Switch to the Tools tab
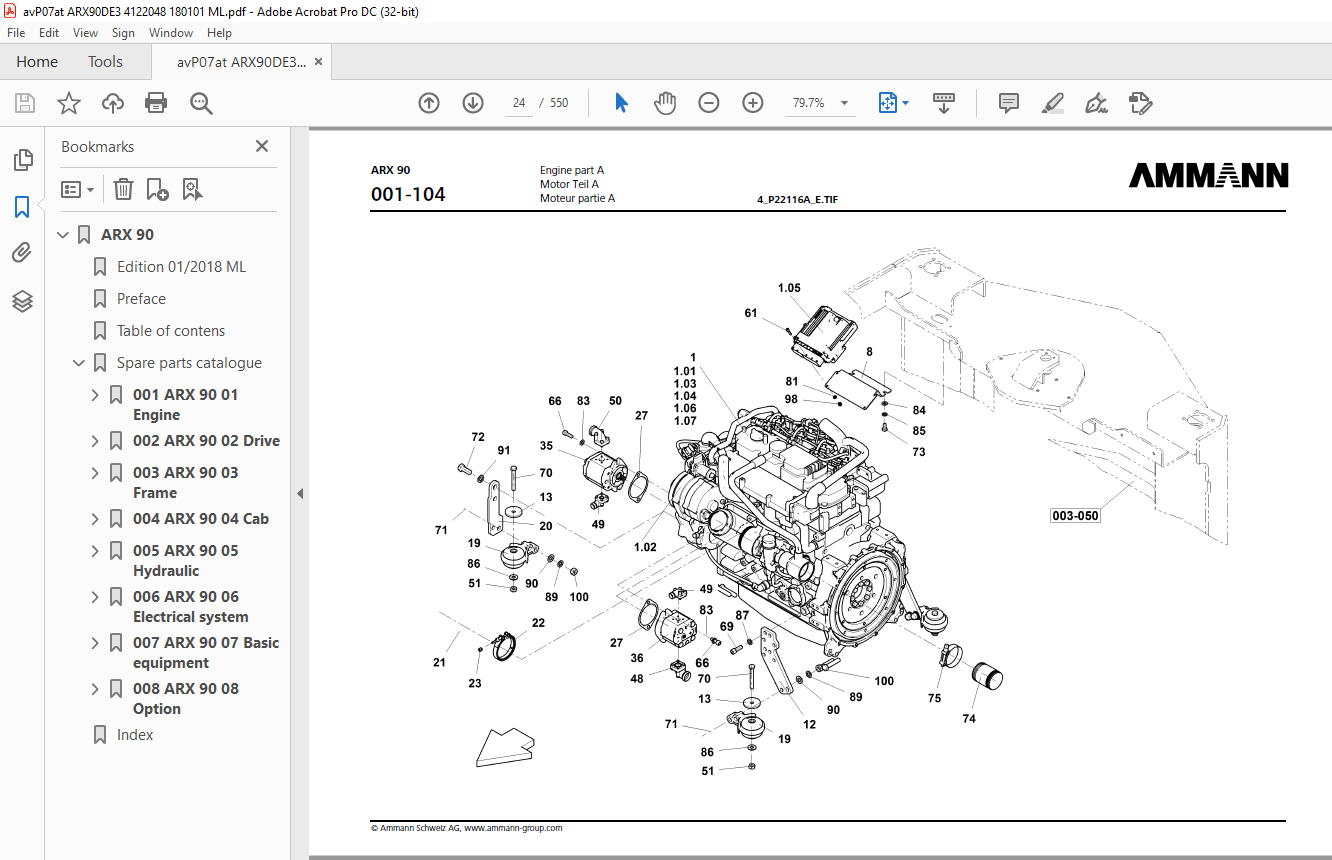This screenshot has height=860, width=1332. pyautogui.click(x=105, y=62)
